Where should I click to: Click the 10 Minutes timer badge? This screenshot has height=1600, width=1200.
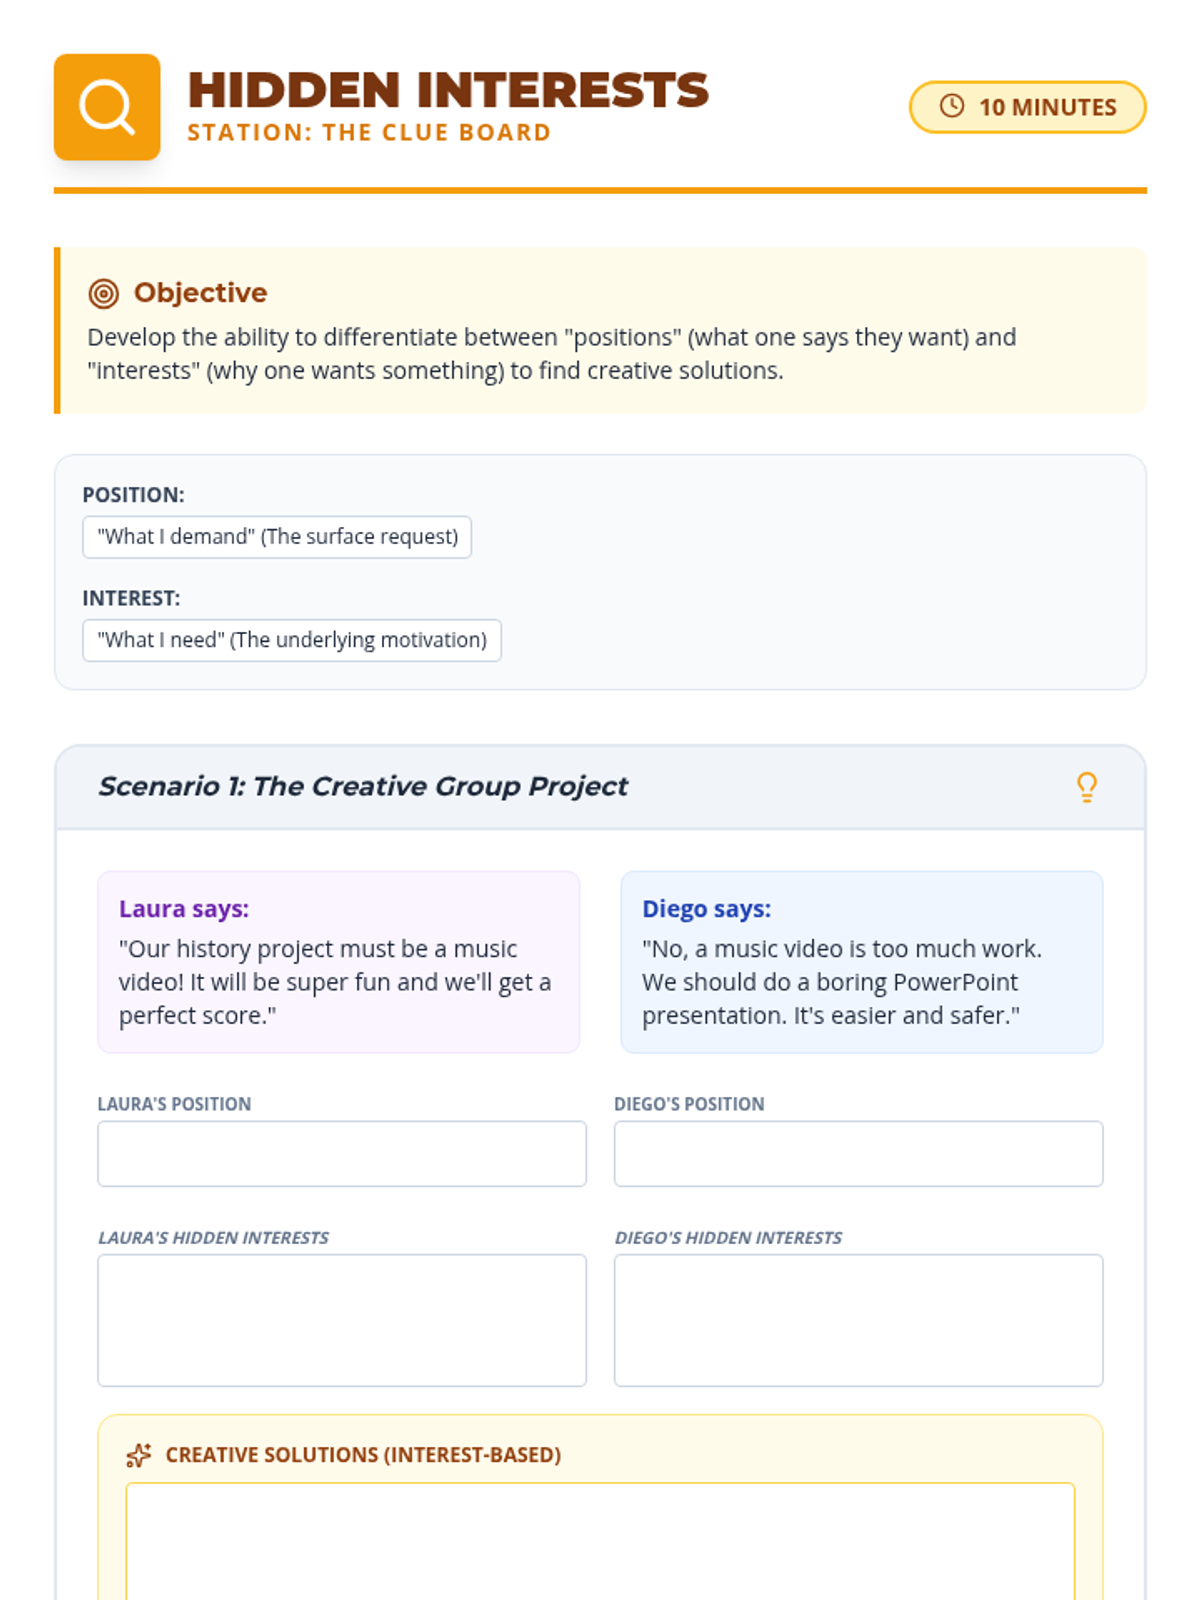point(1027,107)
